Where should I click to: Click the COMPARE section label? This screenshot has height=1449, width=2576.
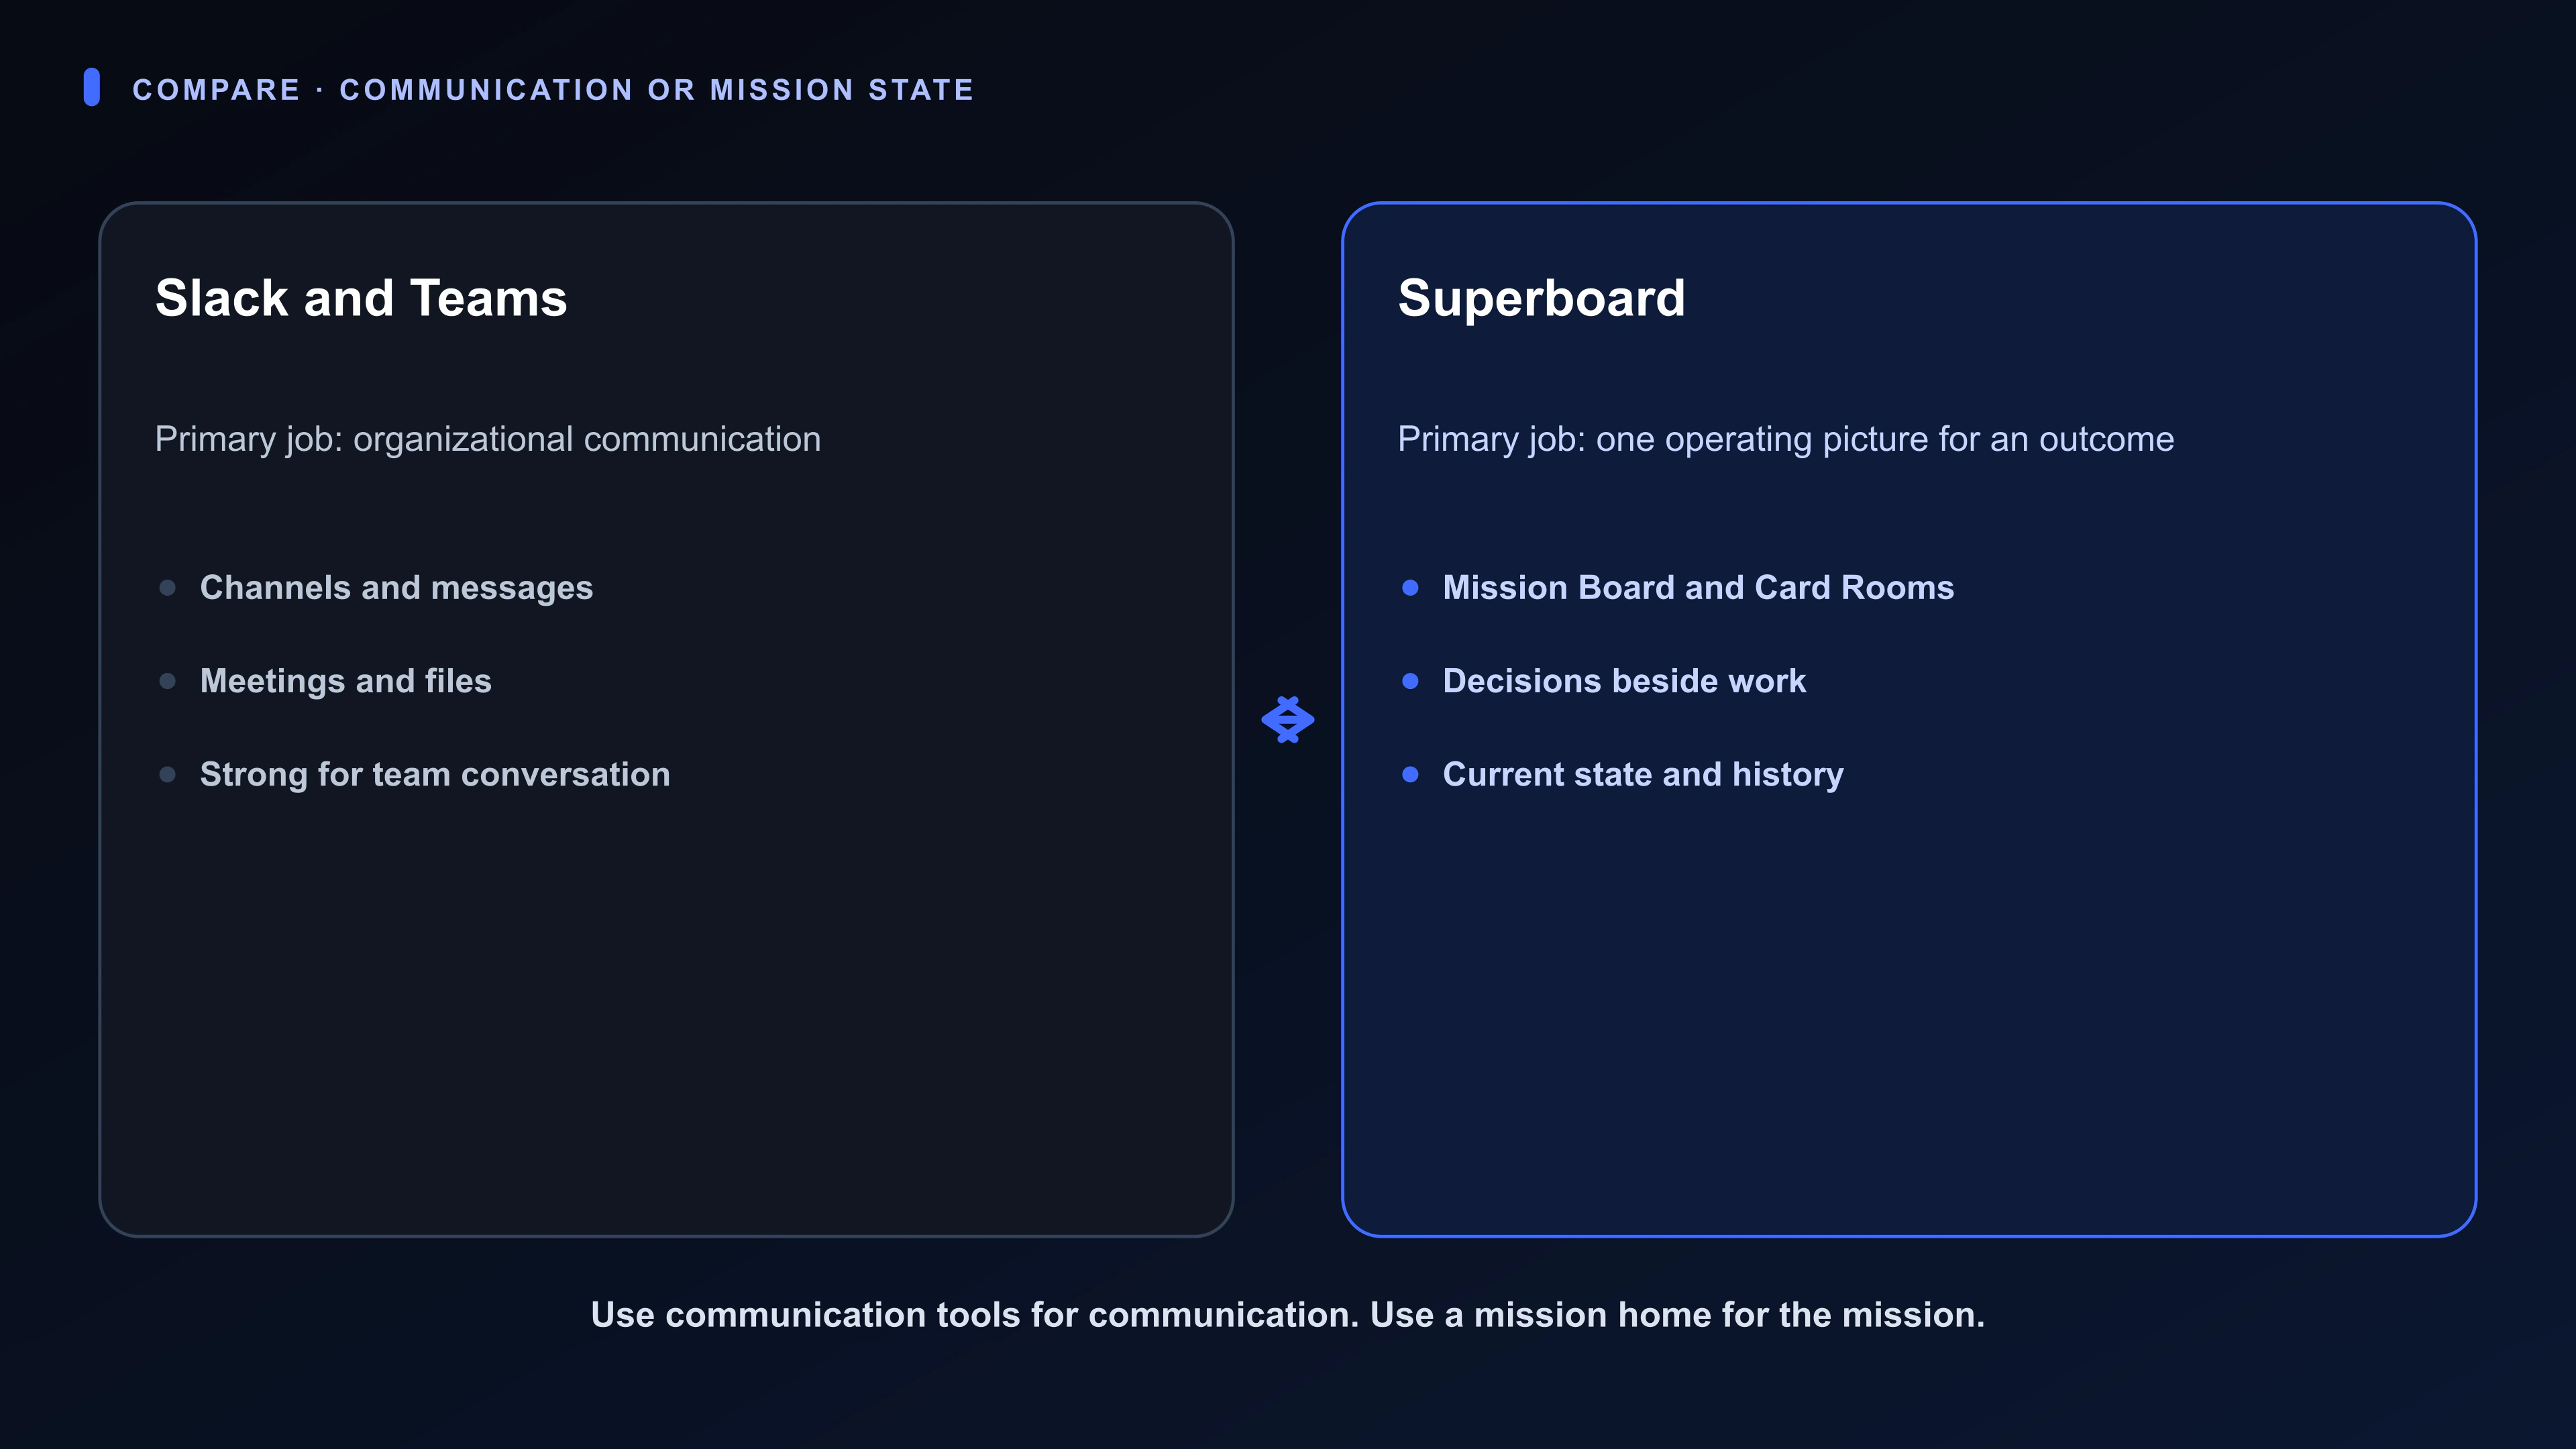pyautogui.click(x=216, y=90)
